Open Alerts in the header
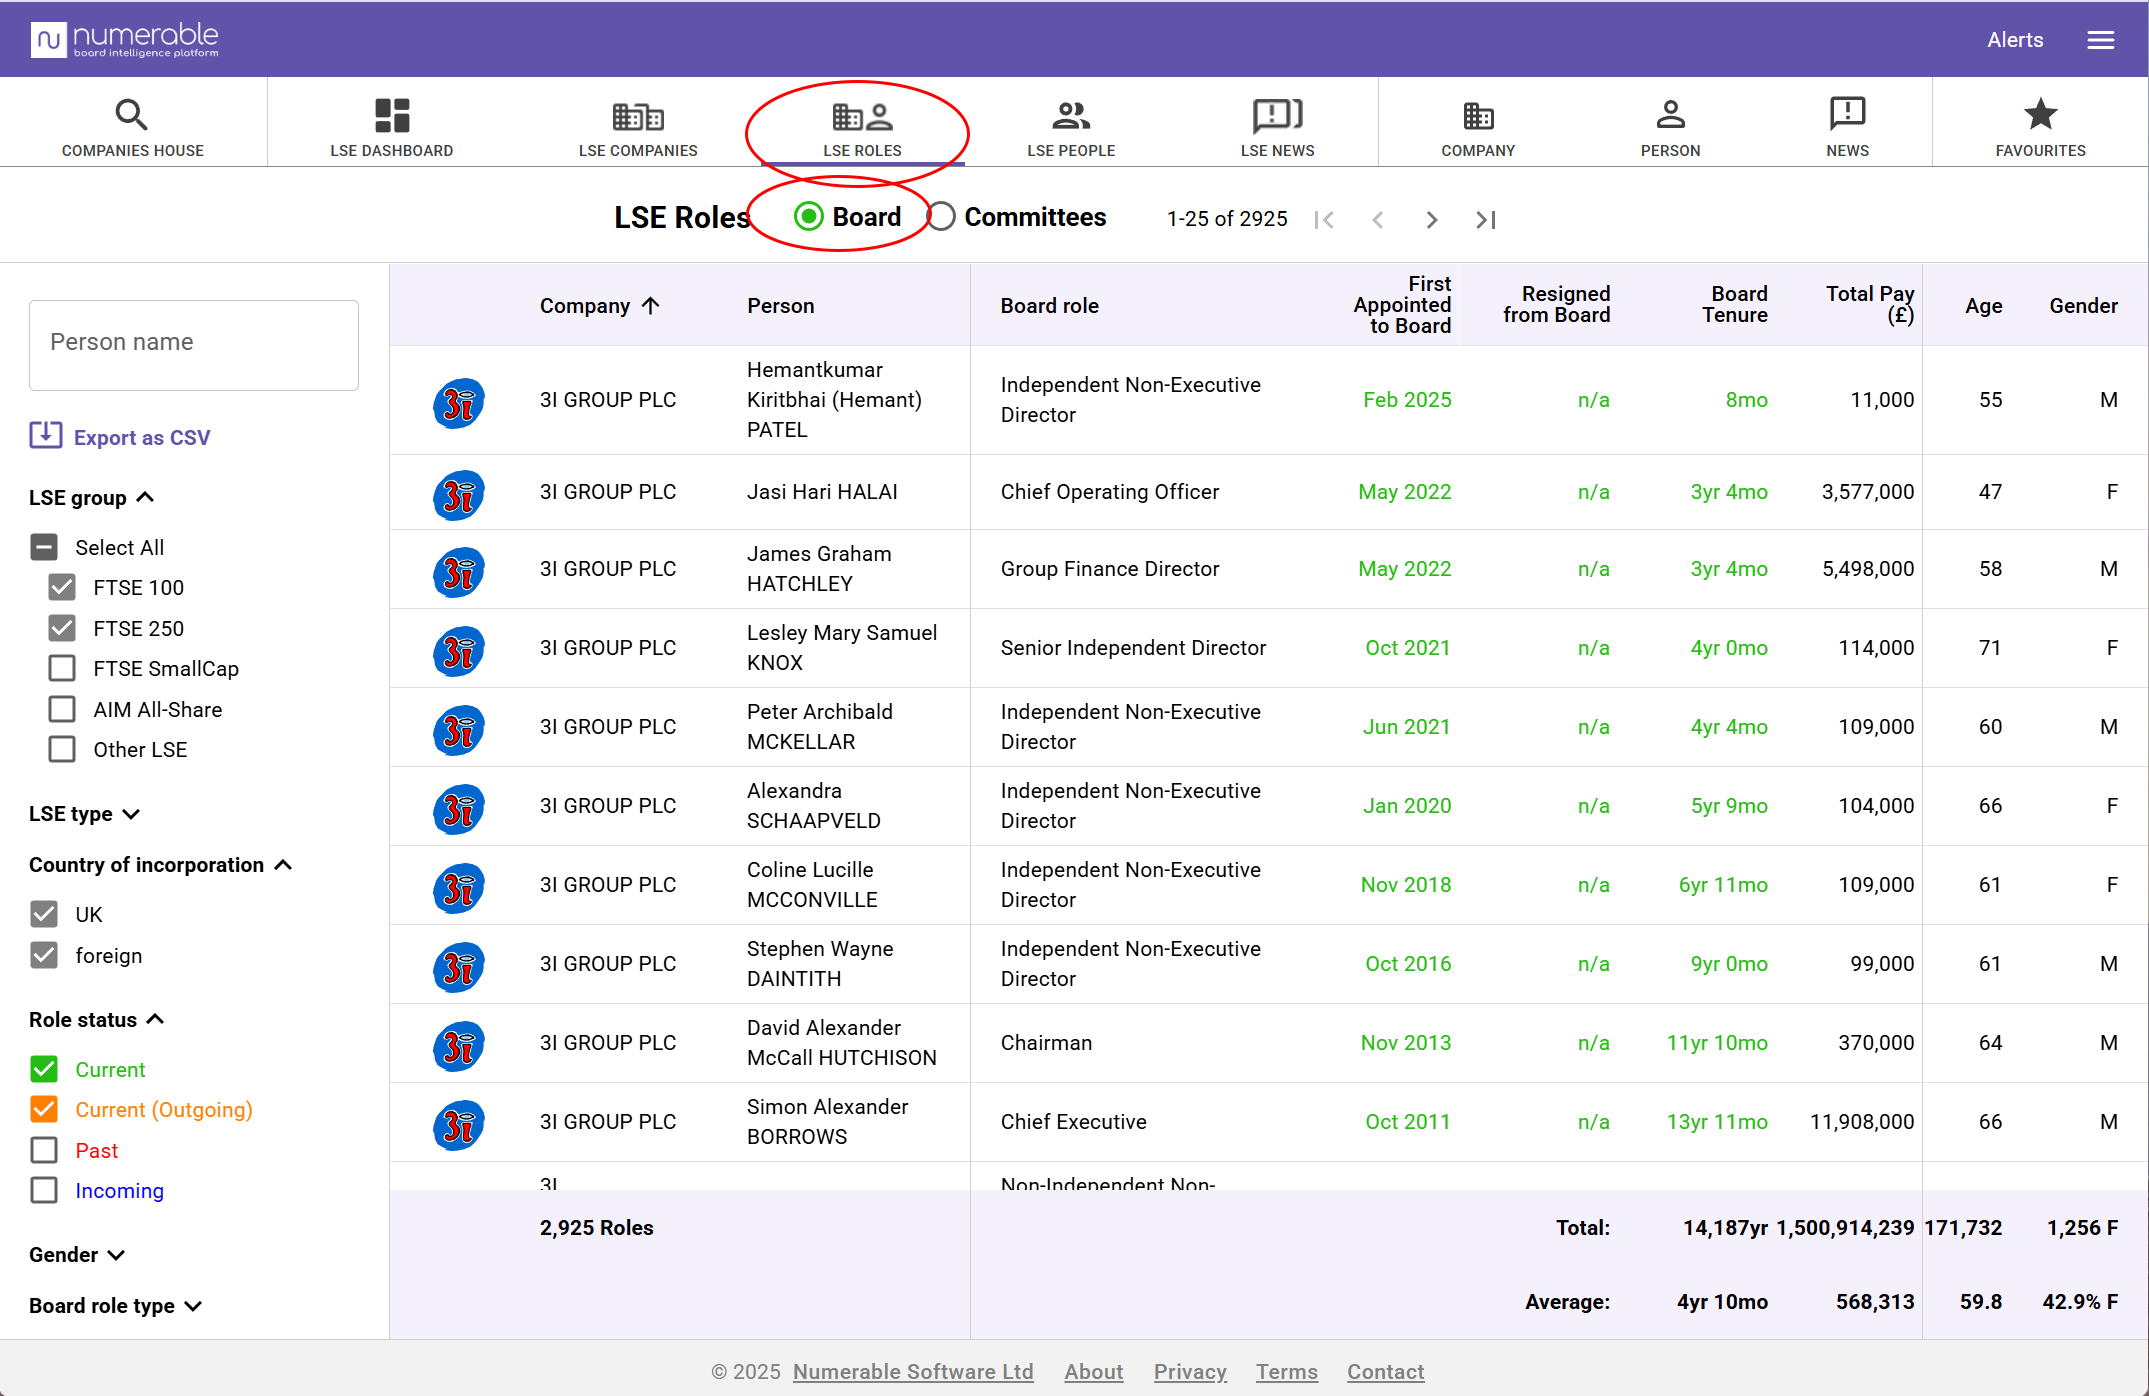 coord(2014,40)
